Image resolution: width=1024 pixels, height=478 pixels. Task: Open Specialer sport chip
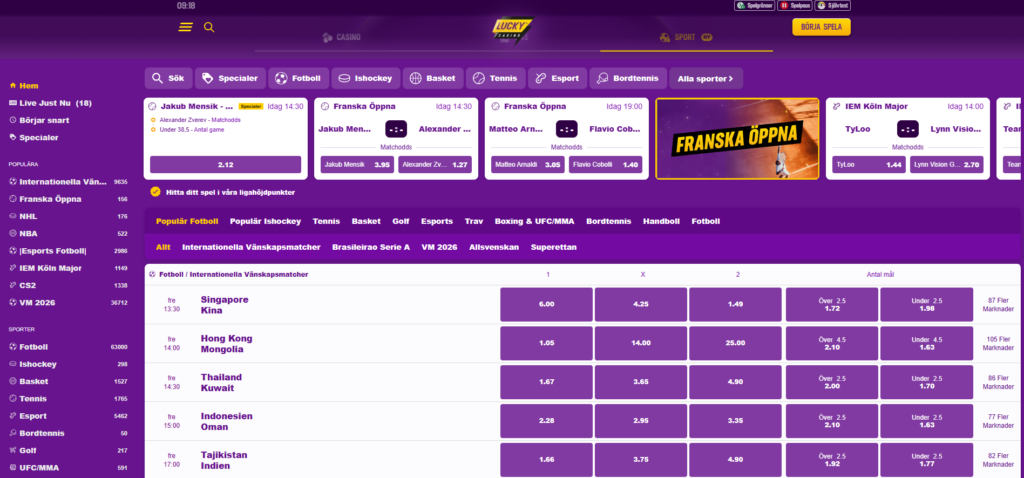231,78
